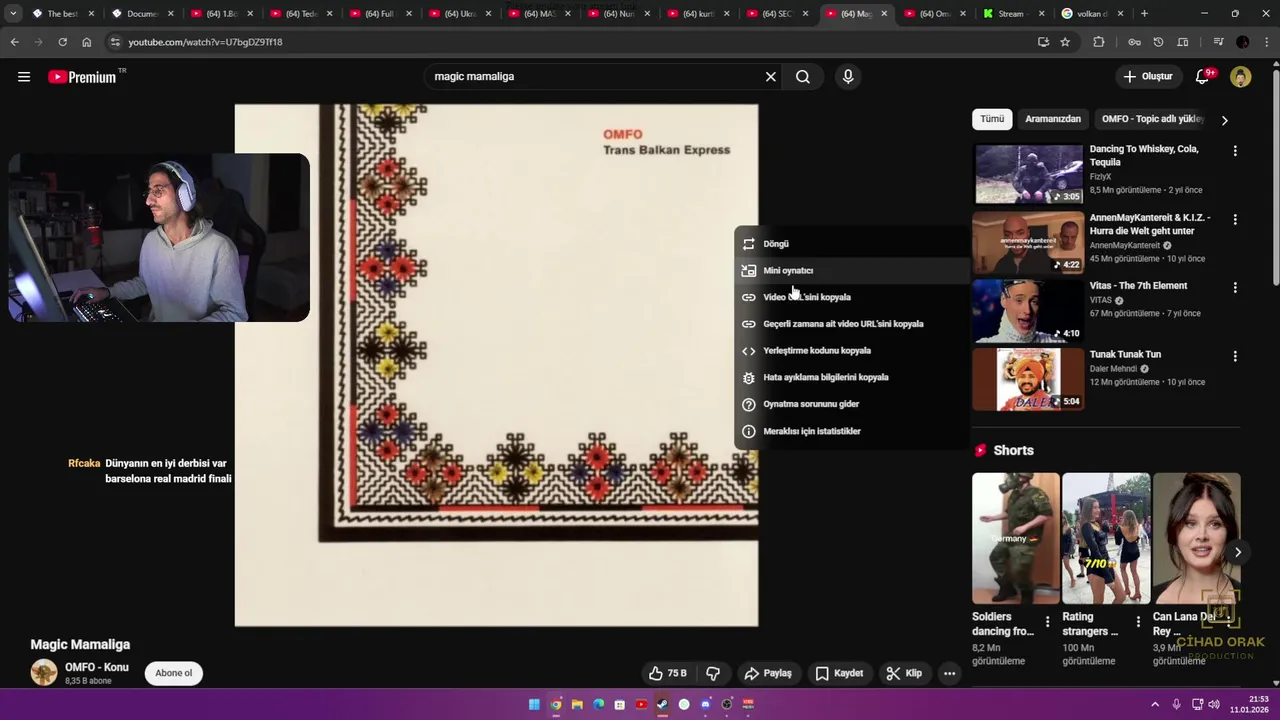This screenshot has height=720, width=1280.
Task: Dislike the video with thumbs down
Action: pyautogui.click(x=713, y=673)
